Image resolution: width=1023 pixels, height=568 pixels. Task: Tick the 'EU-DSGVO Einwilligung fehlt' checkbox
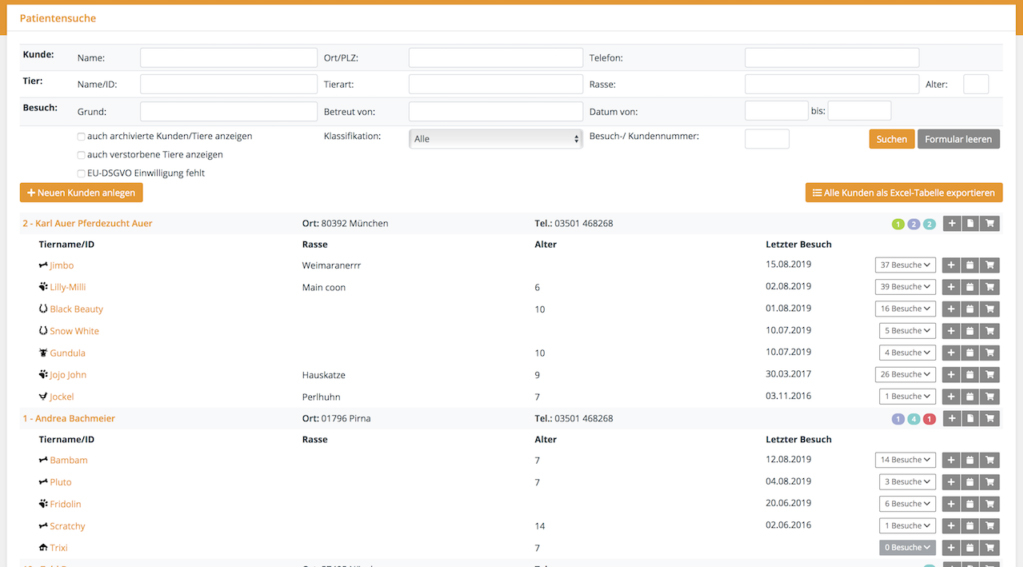pos(81,174)
